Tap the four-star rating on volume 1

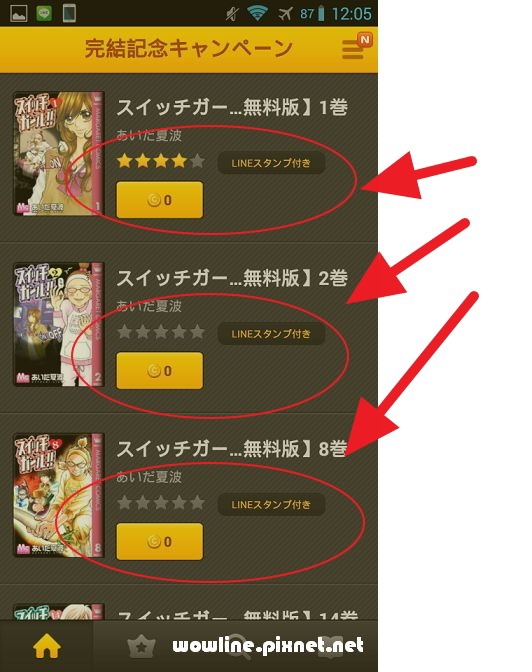tap(161, 162)
